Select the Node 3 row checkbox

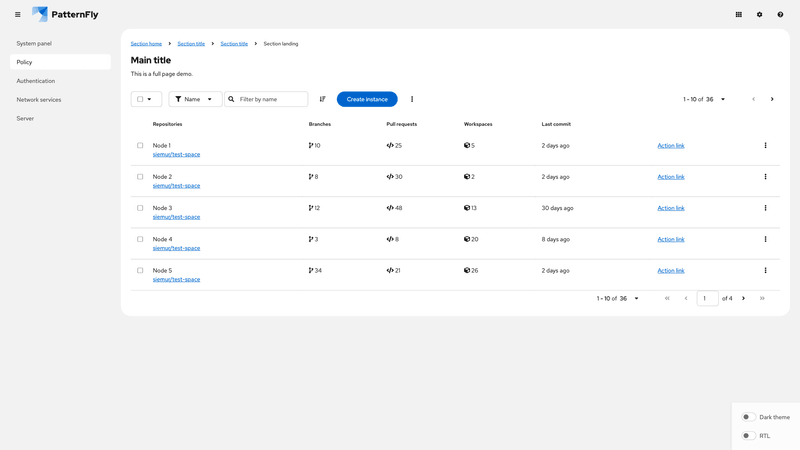click(140, 208)
